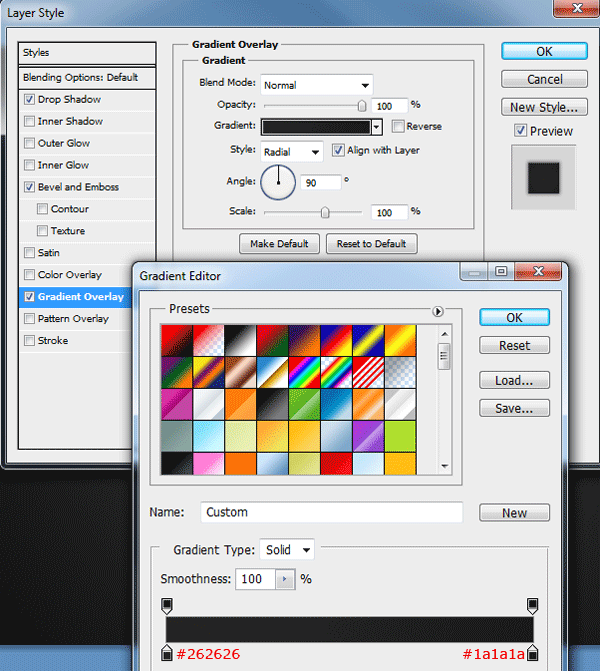Click the Load... button in Gradient Editor

click(514, 380)
